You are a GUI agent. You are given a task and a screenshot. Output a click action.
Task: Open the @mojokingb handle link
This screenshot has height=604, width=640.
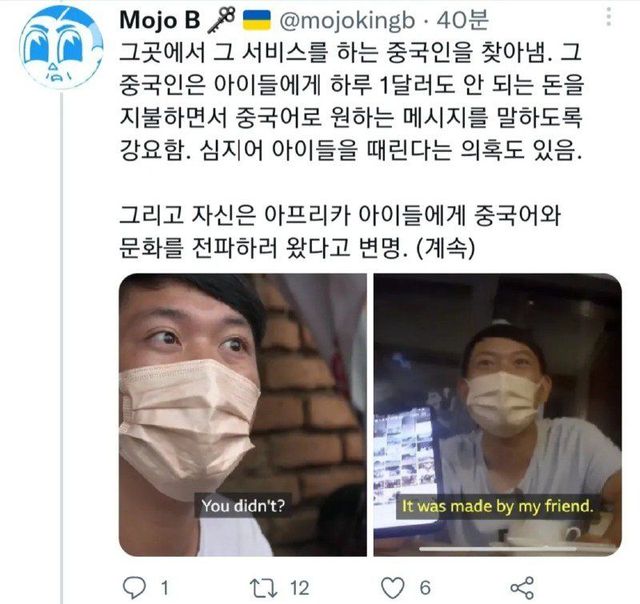347,20
